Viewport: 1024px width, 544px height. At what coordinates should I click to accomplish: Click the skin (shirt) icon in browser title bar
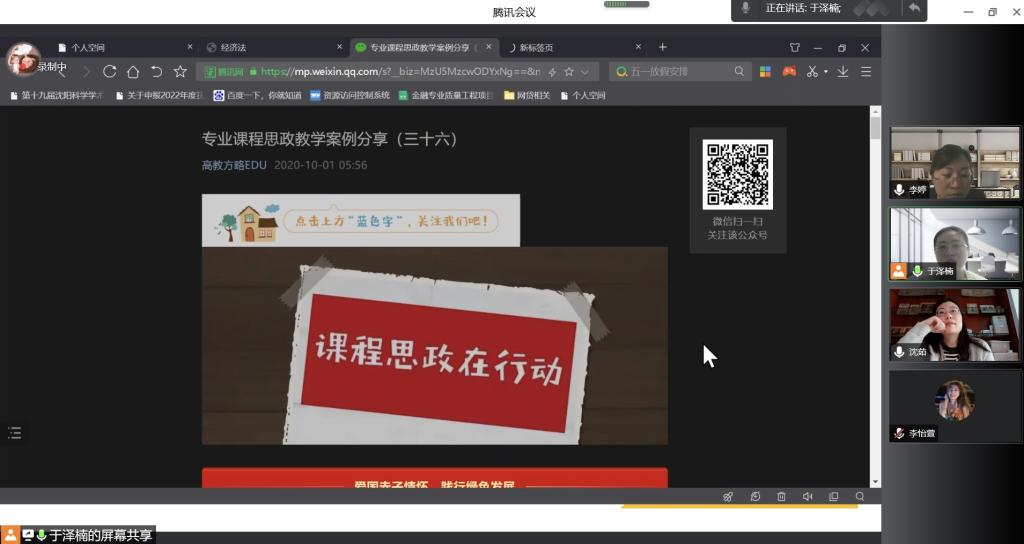coord(795,48)
